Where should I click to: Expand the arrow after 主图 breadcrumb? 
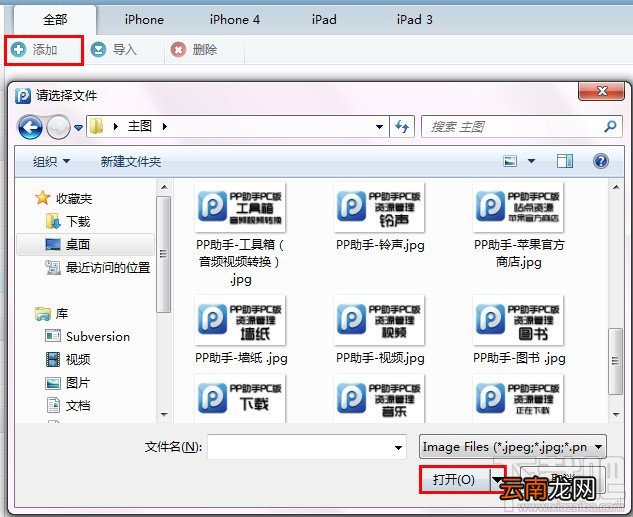pyautogui.click(x=165, y=126)
